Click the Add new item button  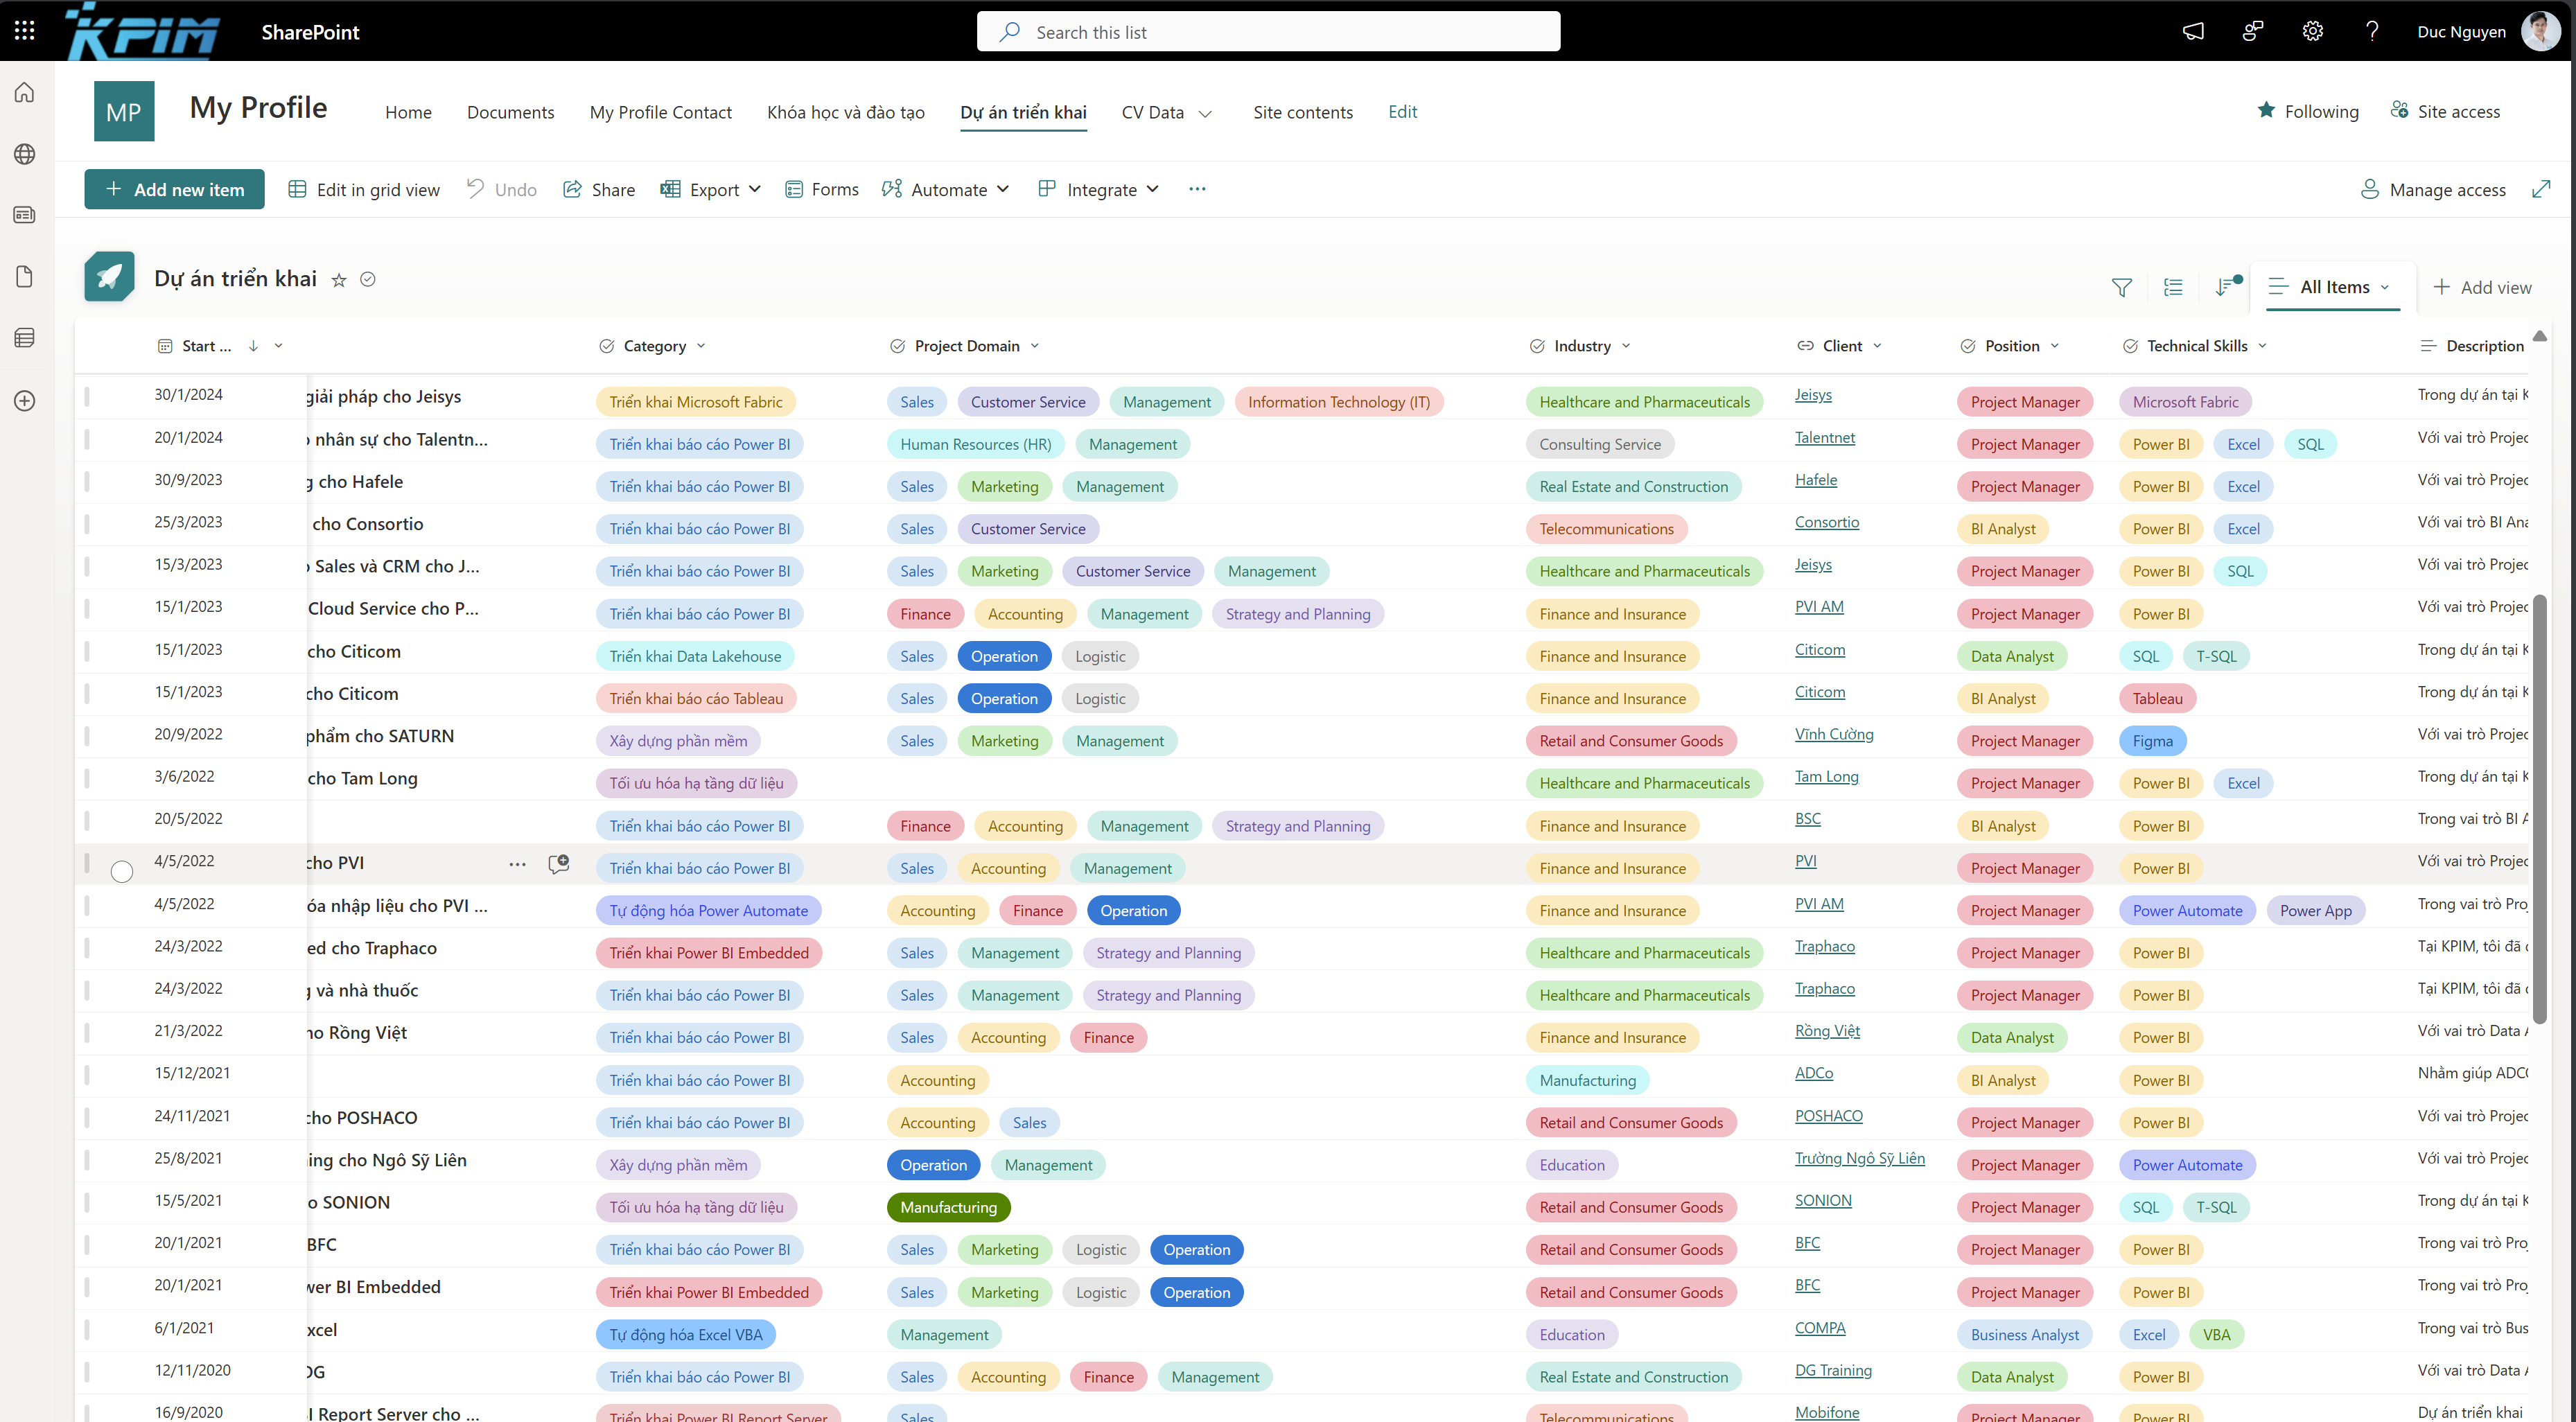tap(174, 189)
